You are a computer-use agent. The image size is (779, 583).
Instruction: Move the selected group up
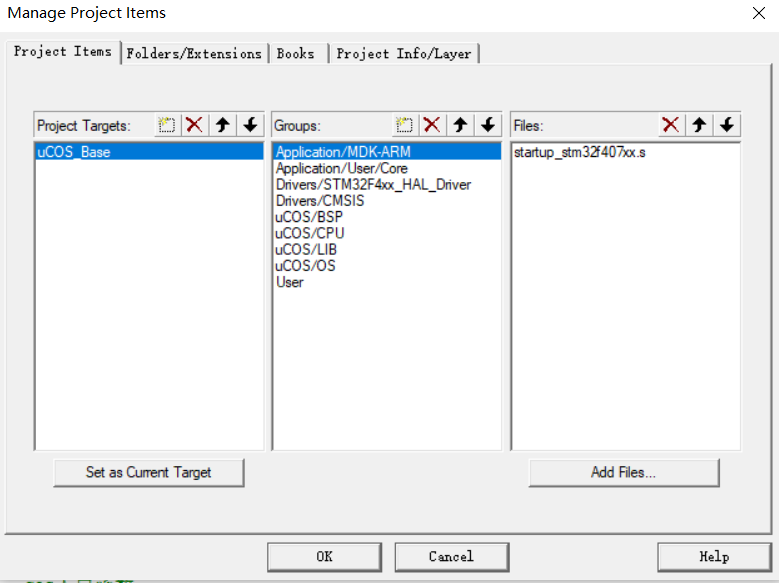click(460, 125)
